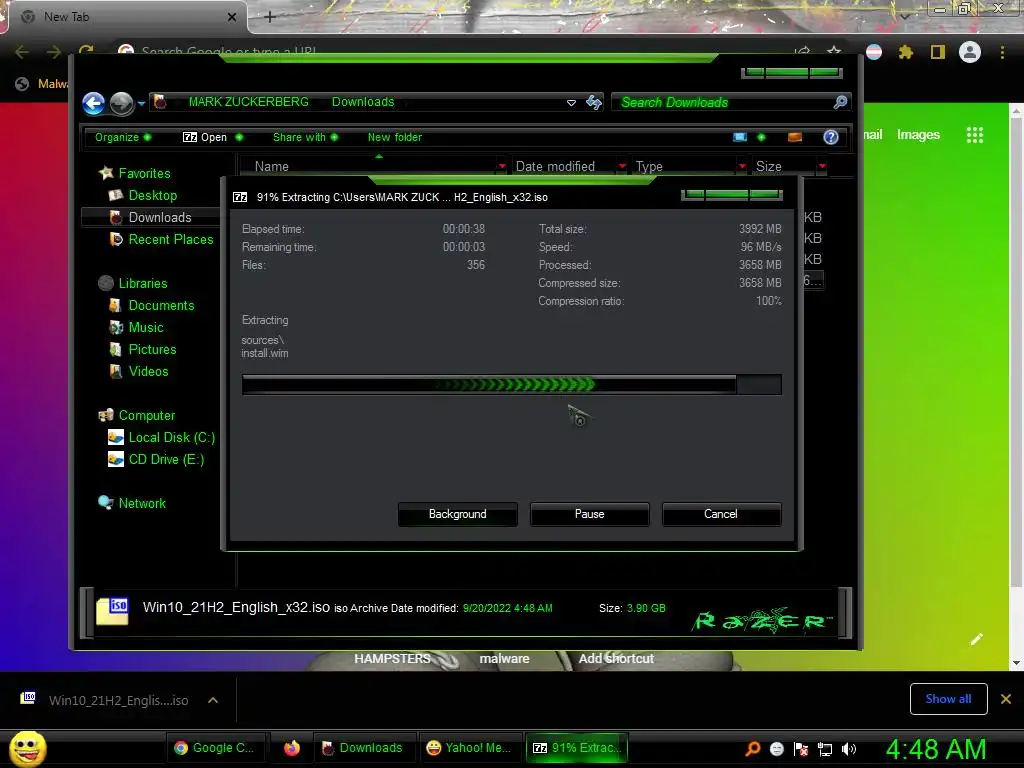Select Downloads in the navigation pane
This screenshot has width=1024, height=768.
[x=150, y=217]
